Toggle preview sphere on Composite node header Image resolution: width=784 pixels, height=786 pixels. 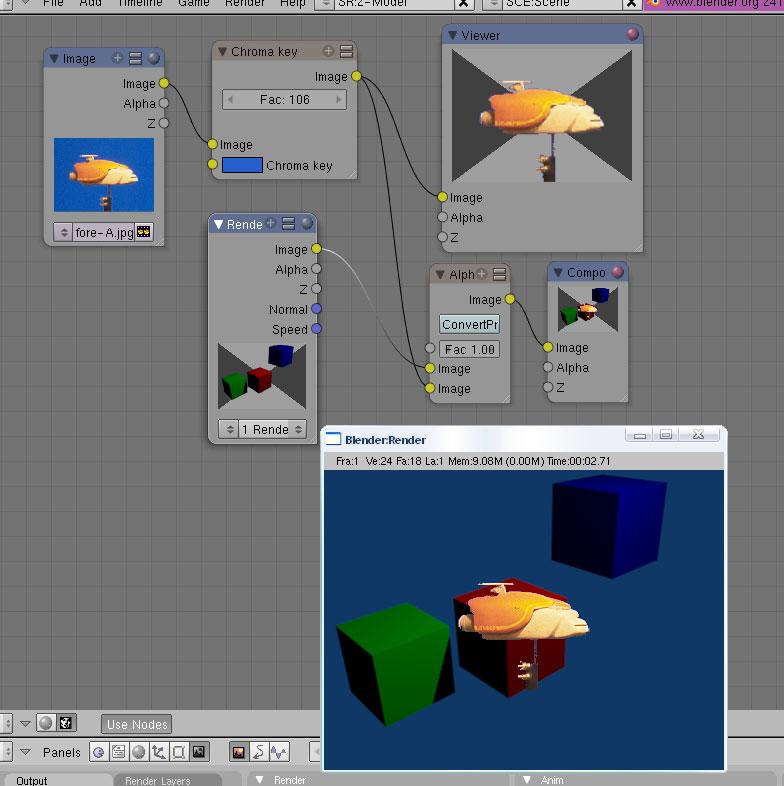(618, 272)
